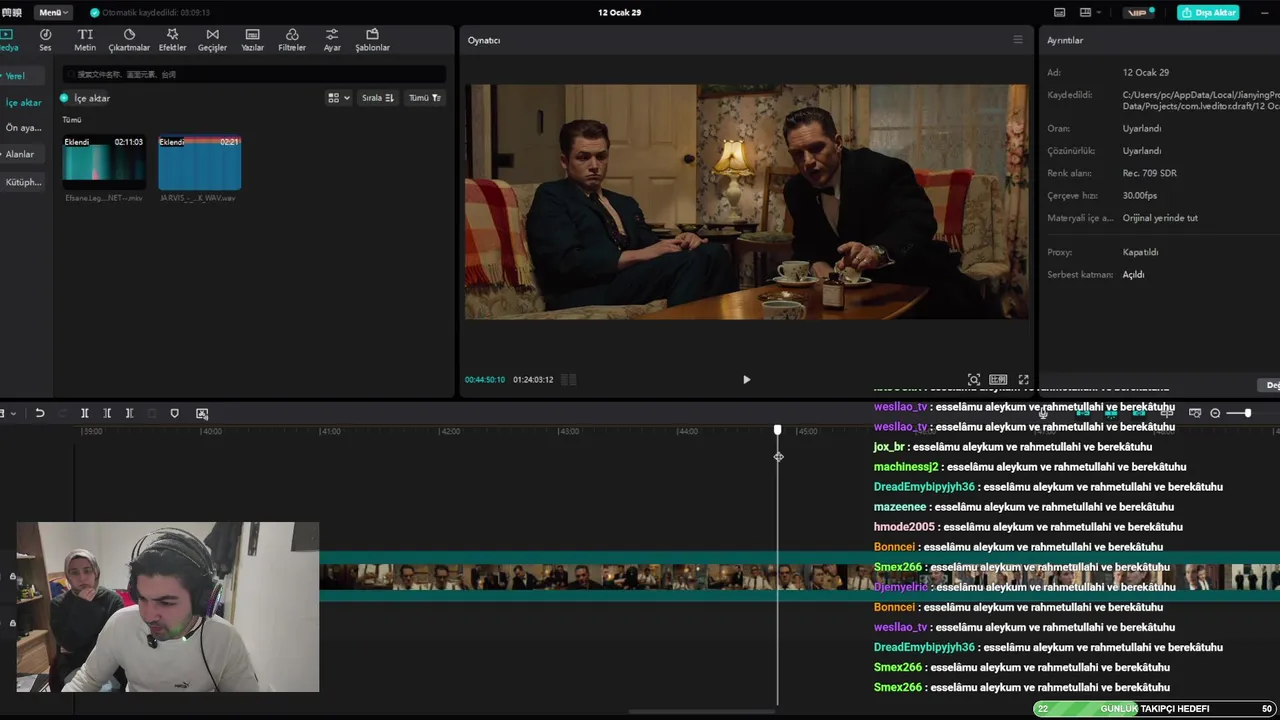Select Ön ayarlar sidebar item

pos(23,128)
